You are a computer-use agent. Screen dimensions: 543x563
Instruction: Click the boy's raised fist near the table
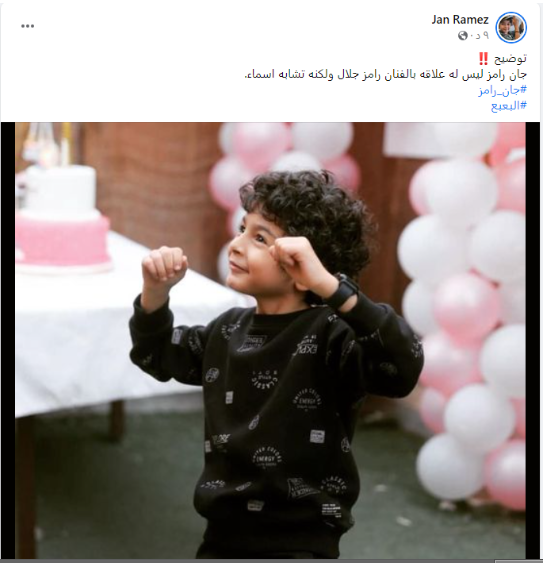click(x=164, y=264)
